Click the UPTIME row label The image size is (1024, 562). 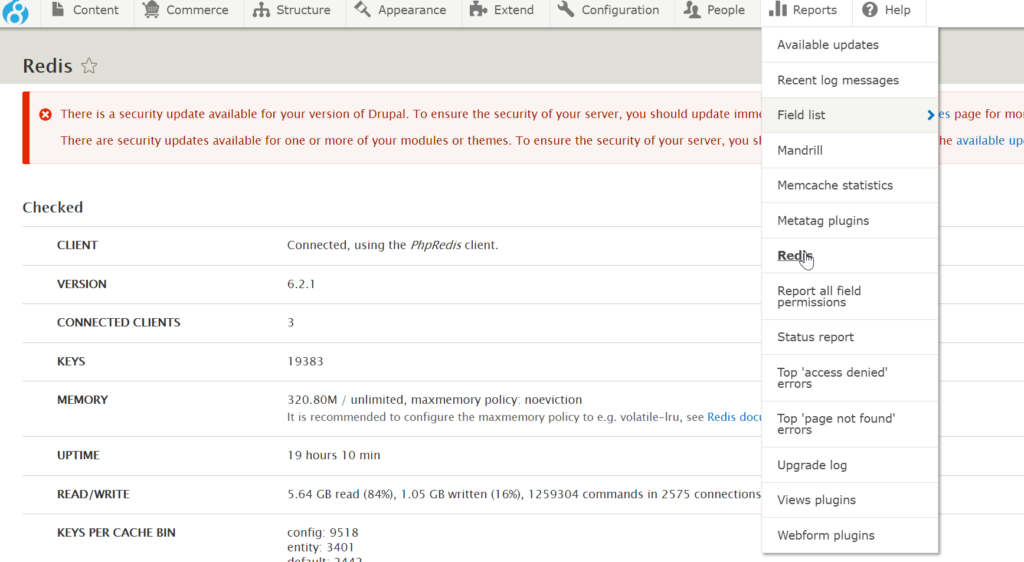pos(78,455)
